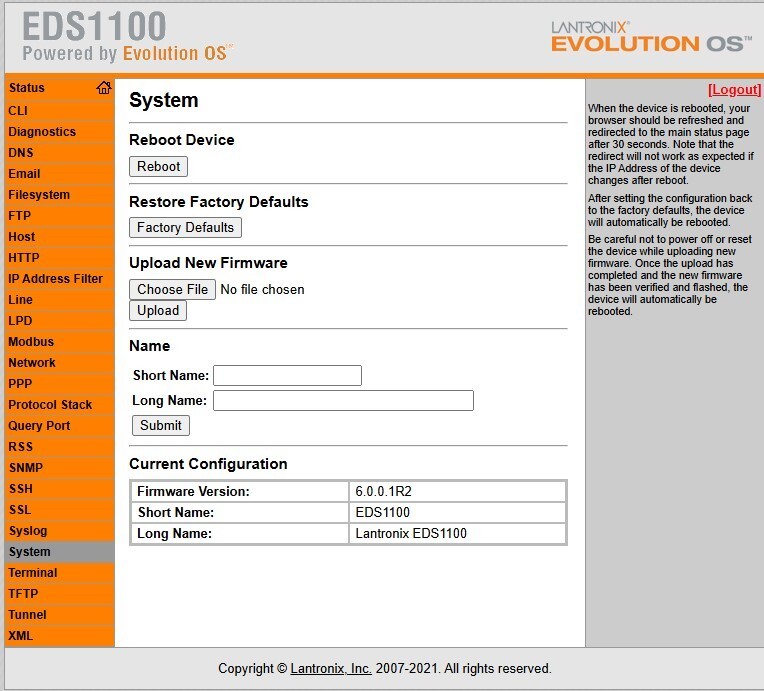Open the Protocol Stack menu item
This screenshot has width=764, height=691.
click(x=50, y=404)
